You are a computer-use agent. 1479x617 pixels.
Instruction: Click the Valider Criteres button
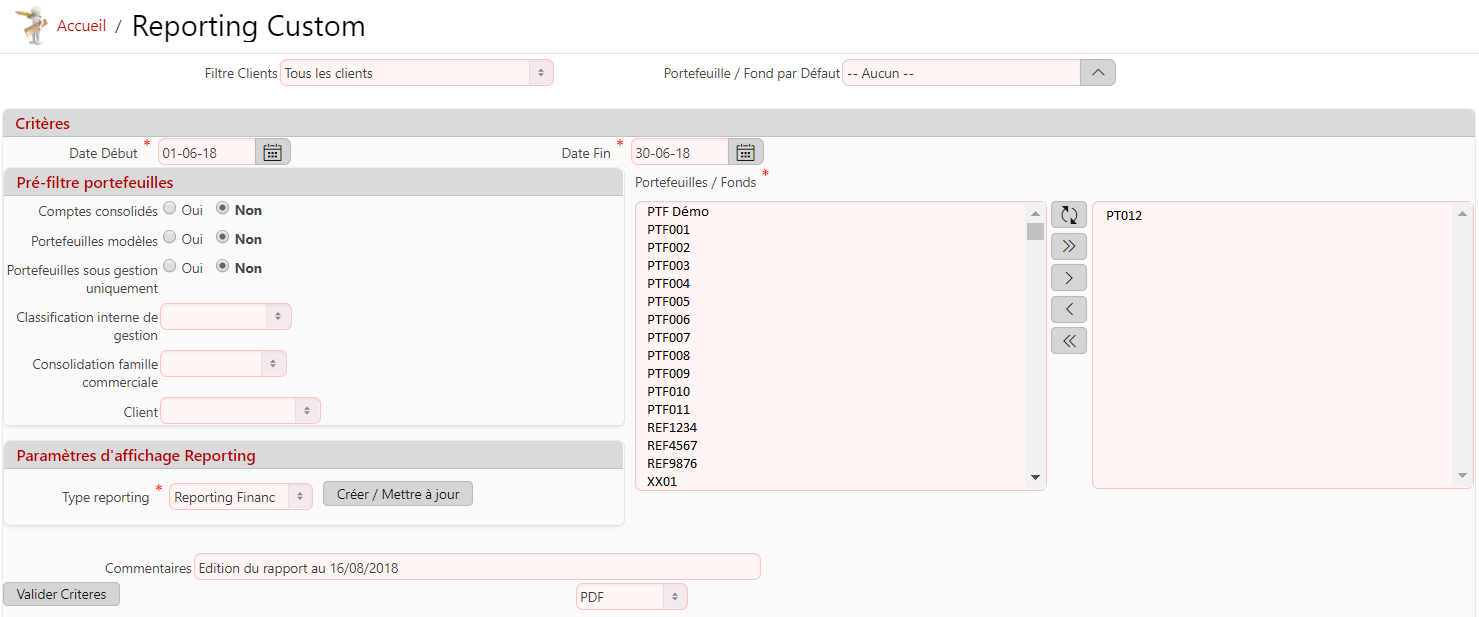pos(61,594)
